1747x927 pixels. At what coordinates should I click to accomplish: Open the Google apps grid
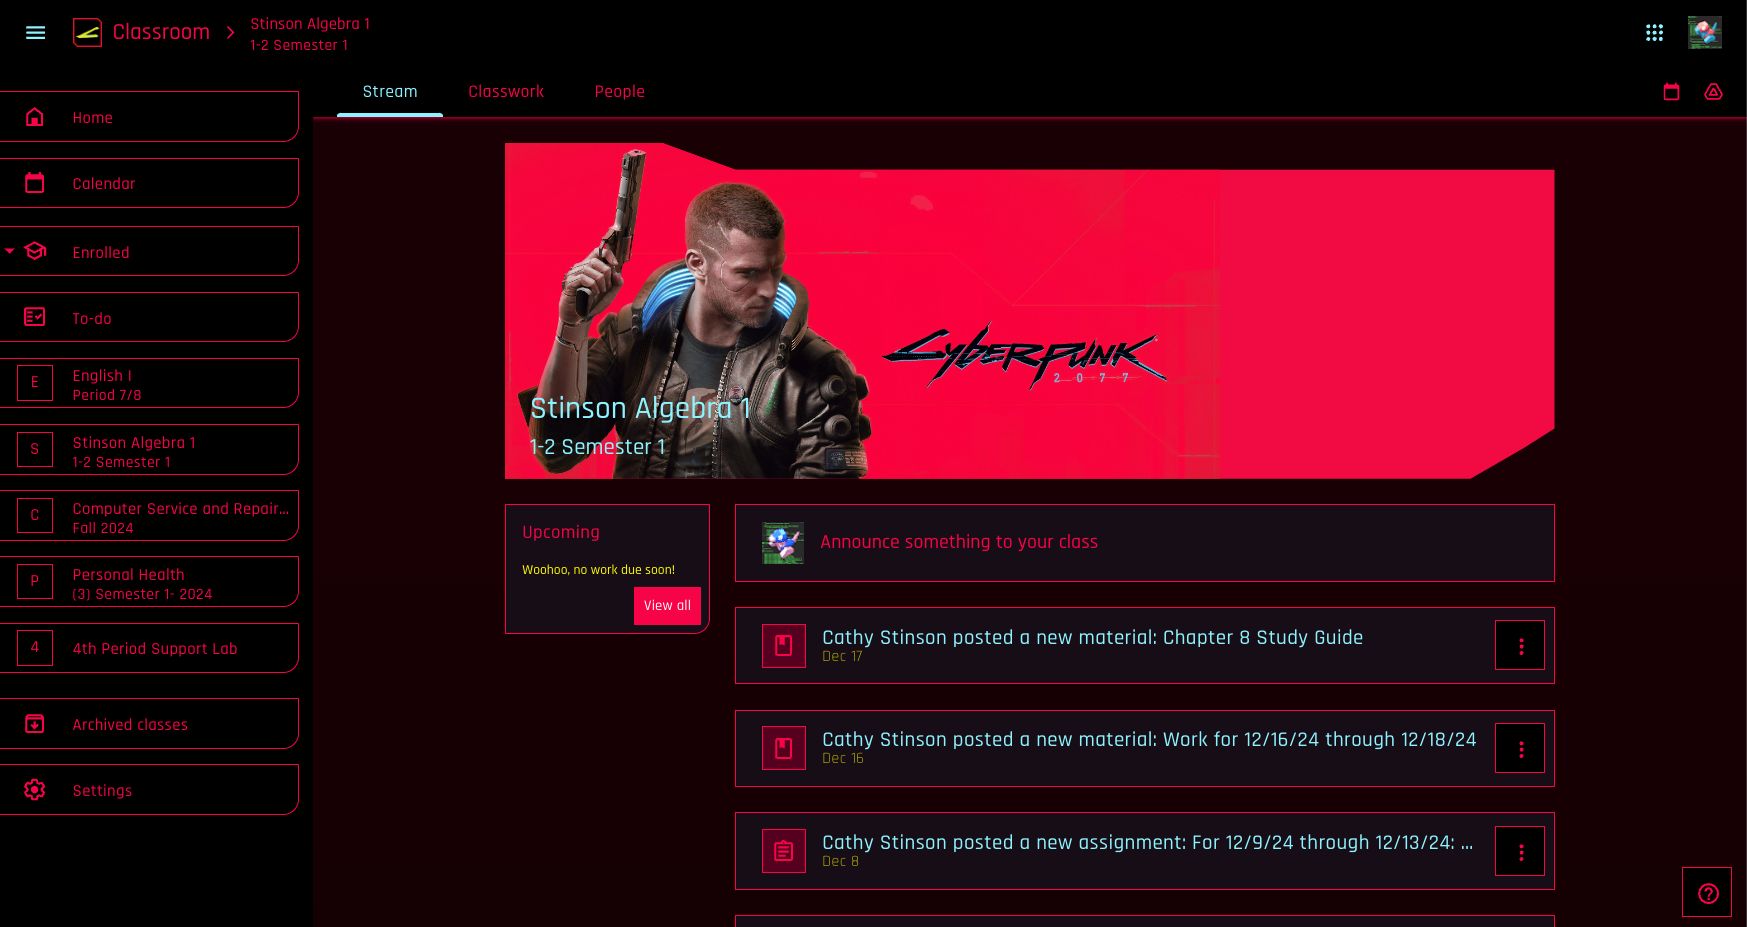(1654, 32)
